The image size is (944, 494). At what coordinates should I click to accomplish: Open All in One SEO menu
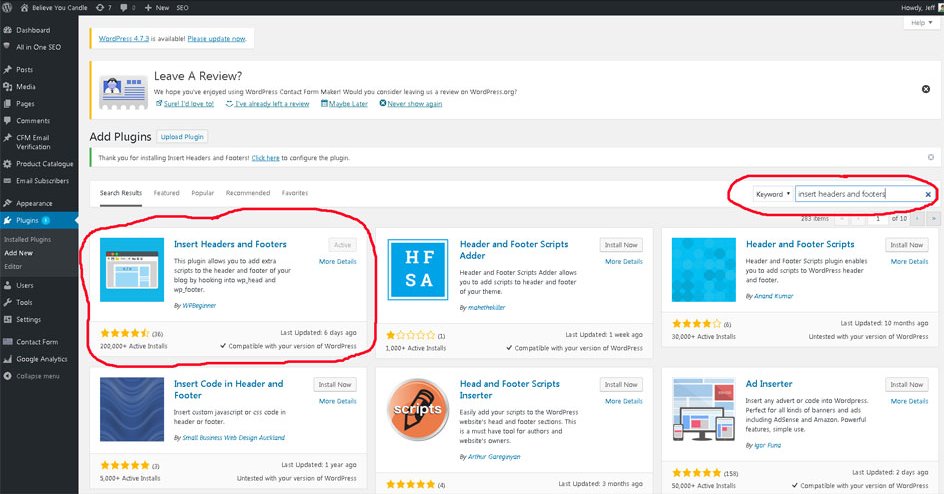(x=39, y=47)
